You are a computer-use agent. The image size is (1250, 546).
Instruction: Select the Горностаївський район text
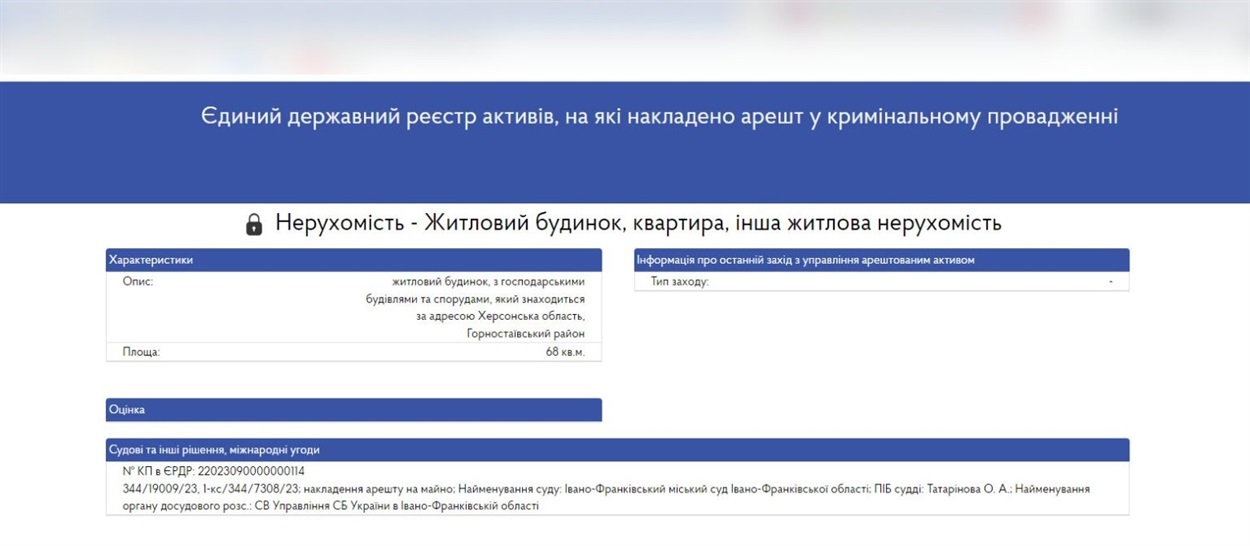(526, 334)
